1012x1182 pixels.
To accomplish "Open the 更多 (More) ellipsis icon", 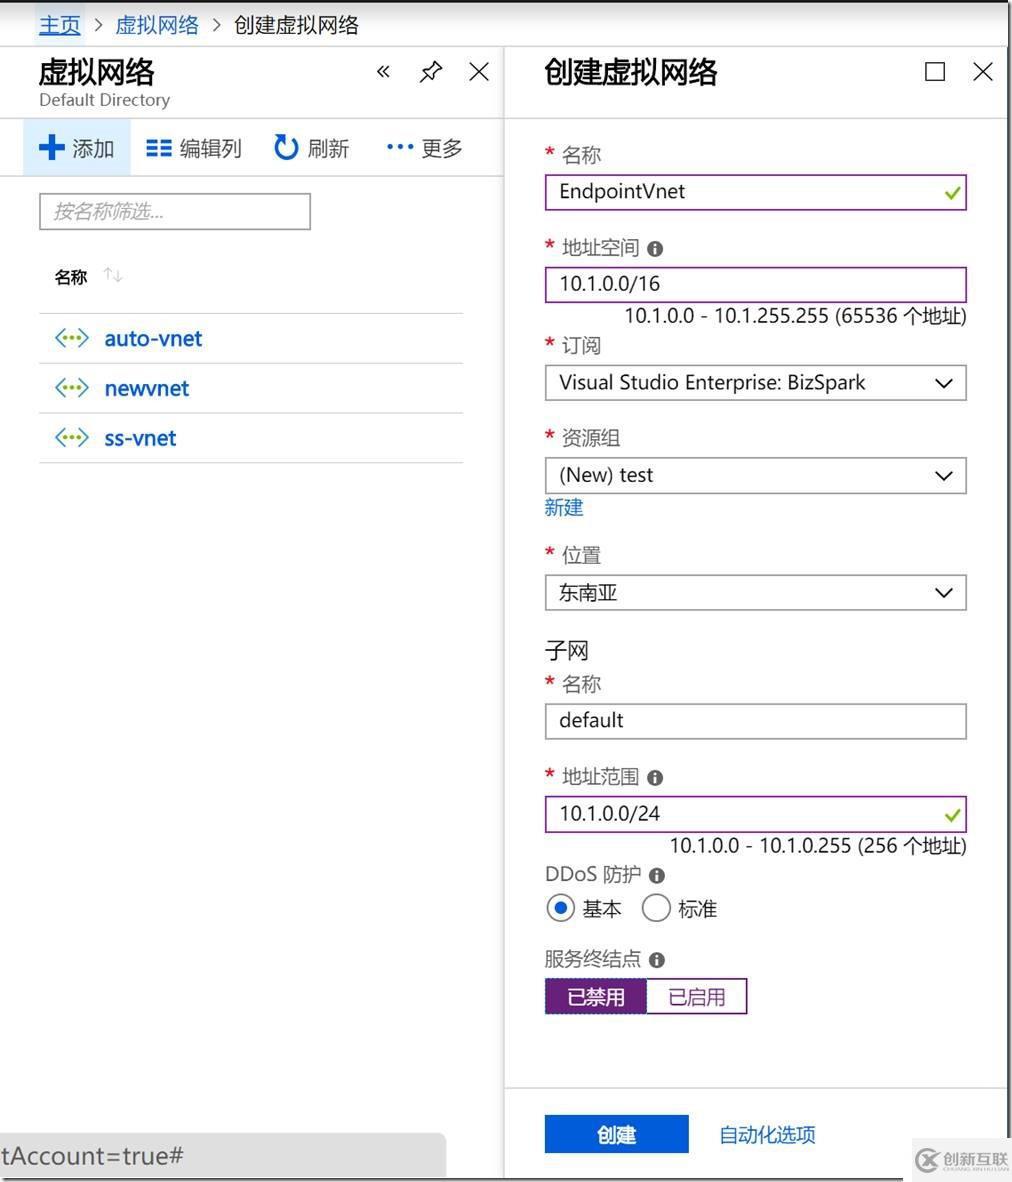I will click(398, 147).
